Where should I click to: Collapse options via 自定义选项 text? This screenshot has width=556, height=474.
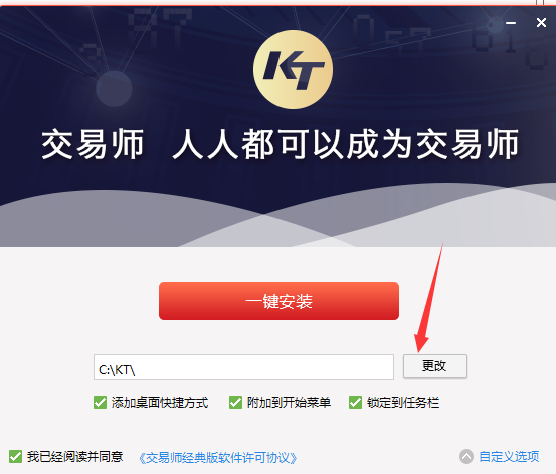[509, 457]
